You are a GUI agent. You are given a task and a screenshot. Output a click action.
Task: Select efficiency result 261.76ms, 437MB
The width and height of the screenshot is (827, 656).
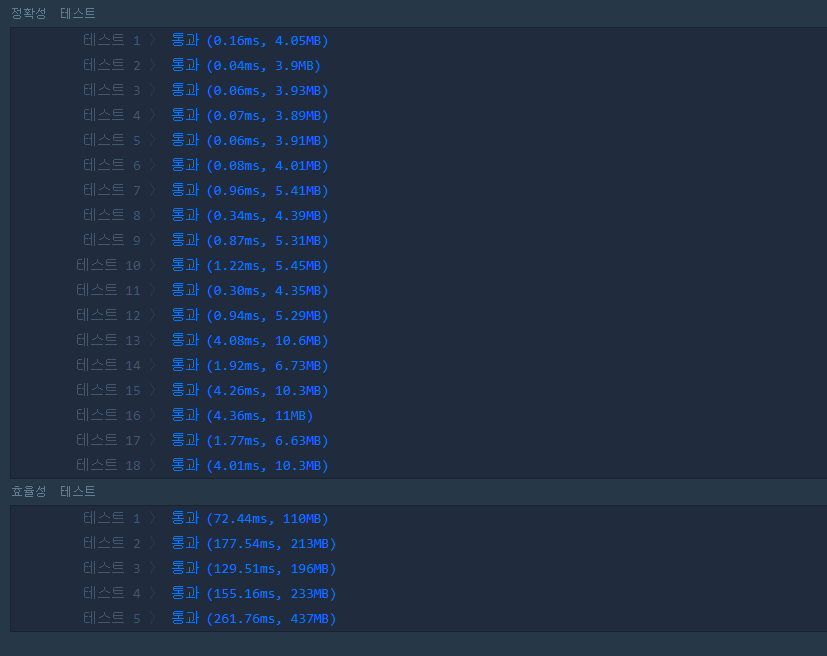click(x=254, y=619)
